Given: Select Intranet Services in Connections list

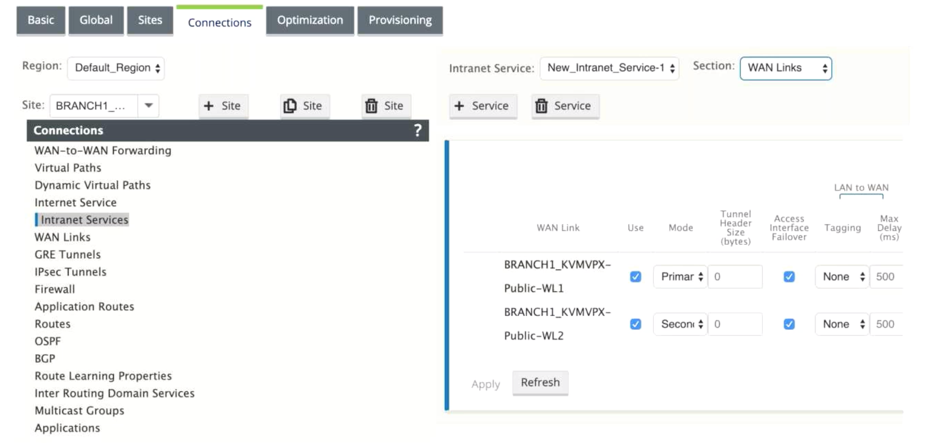Looking at the screenshot, I should [84, 220].
